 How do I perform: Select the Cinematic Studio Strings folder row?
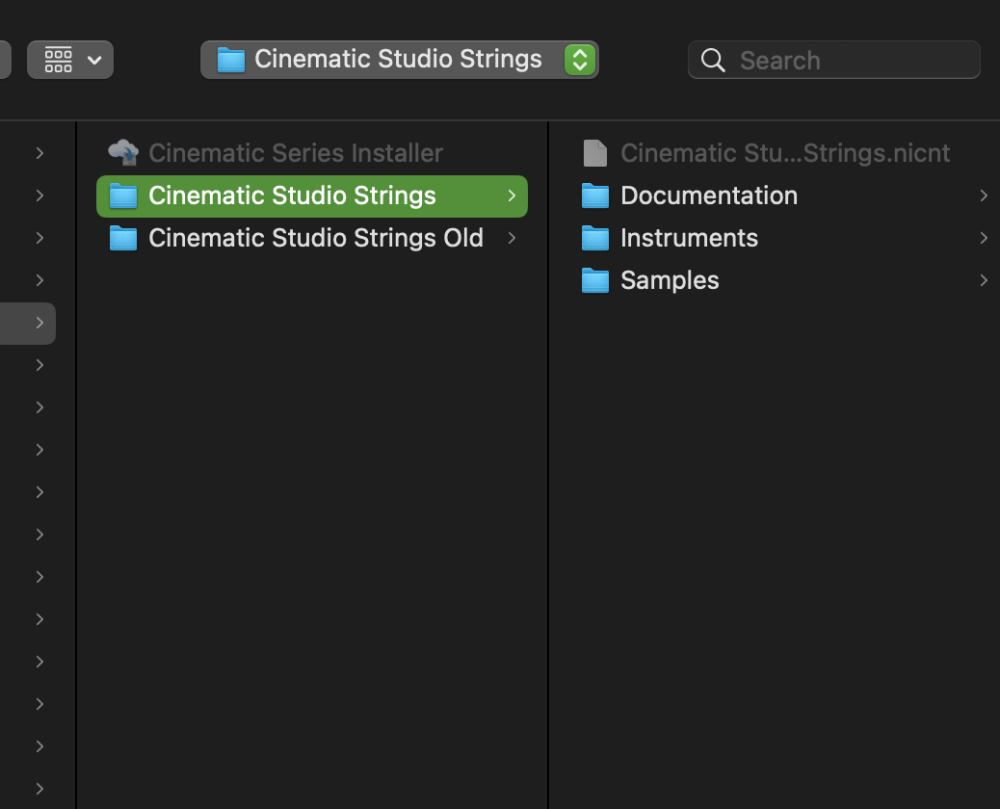[311, 196]
